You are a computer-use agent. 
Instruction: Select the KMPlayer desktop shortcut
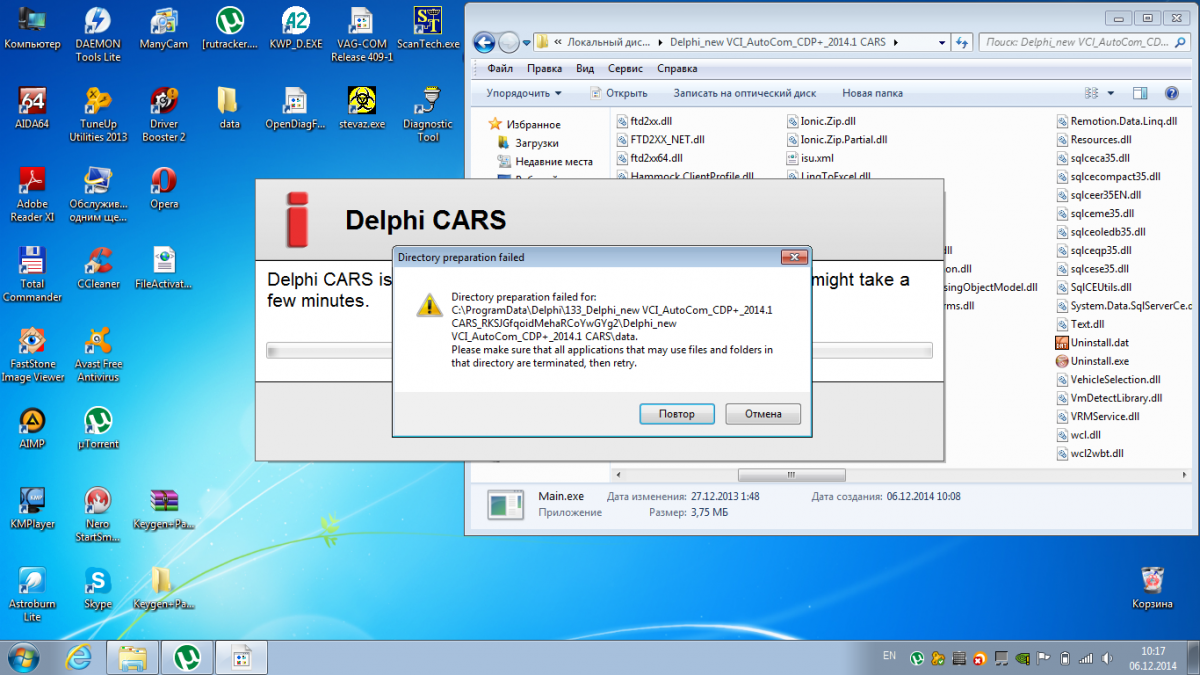pos(32,508)
